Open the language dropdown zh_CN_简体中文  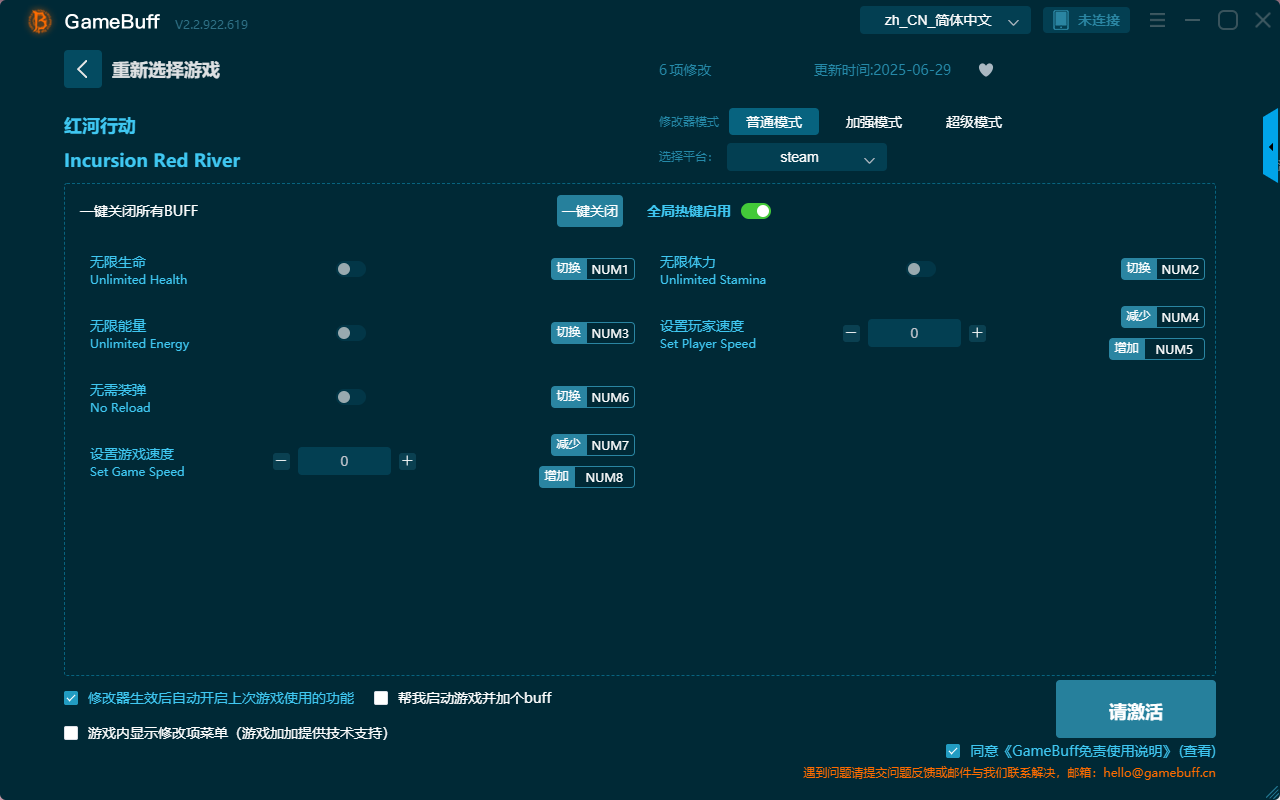tap(944, 19)
